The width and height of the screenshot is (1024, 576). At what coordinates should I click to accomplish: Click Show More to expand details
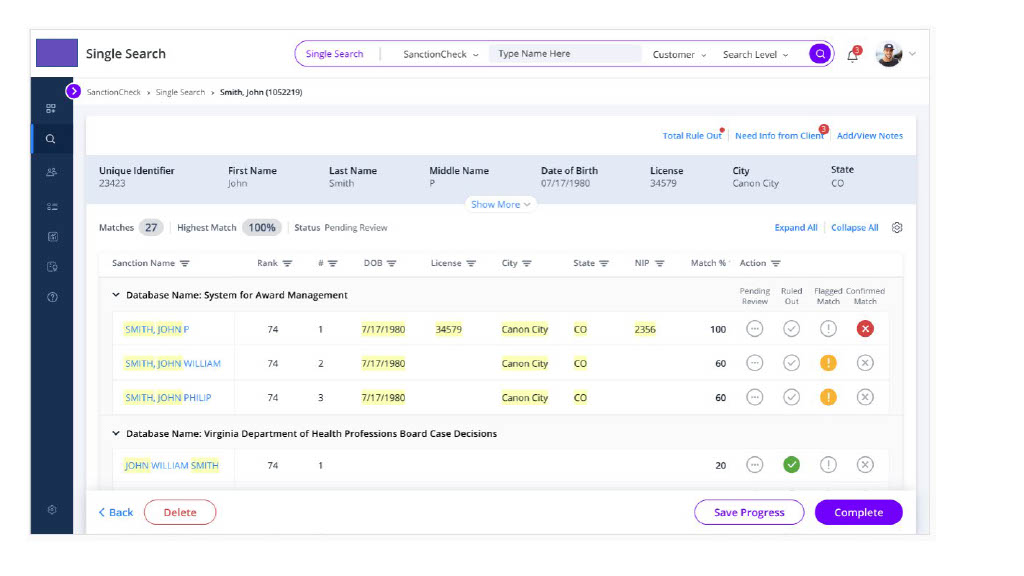coord(500,204)
